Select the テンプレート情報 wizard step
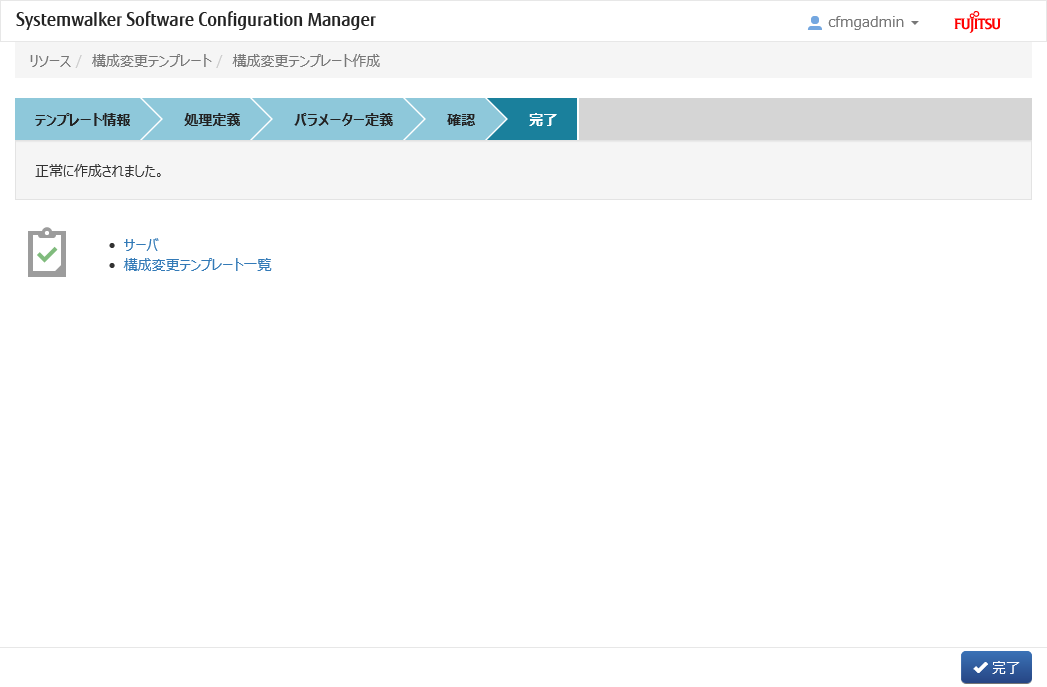 [x=82, y=120]
